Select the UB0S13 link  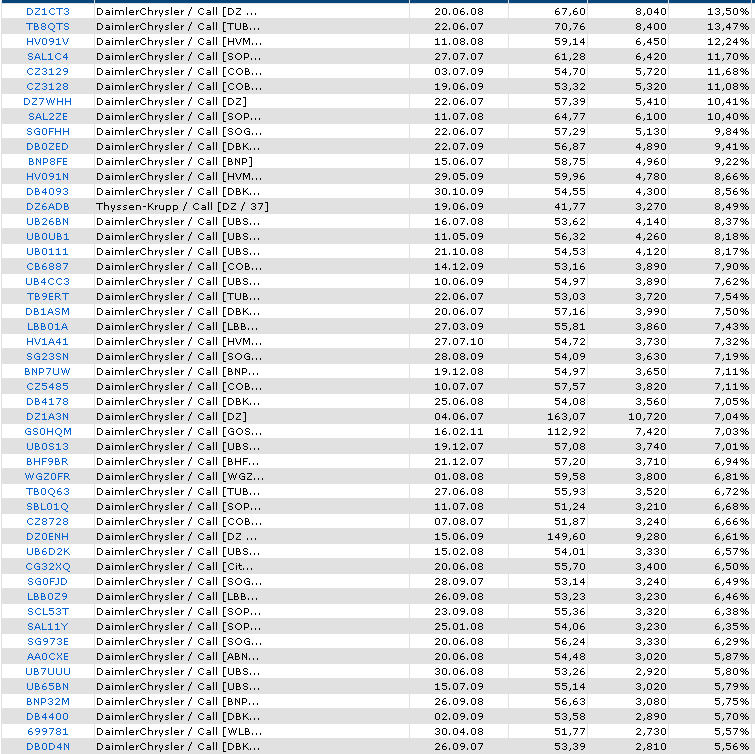[48, 446]
